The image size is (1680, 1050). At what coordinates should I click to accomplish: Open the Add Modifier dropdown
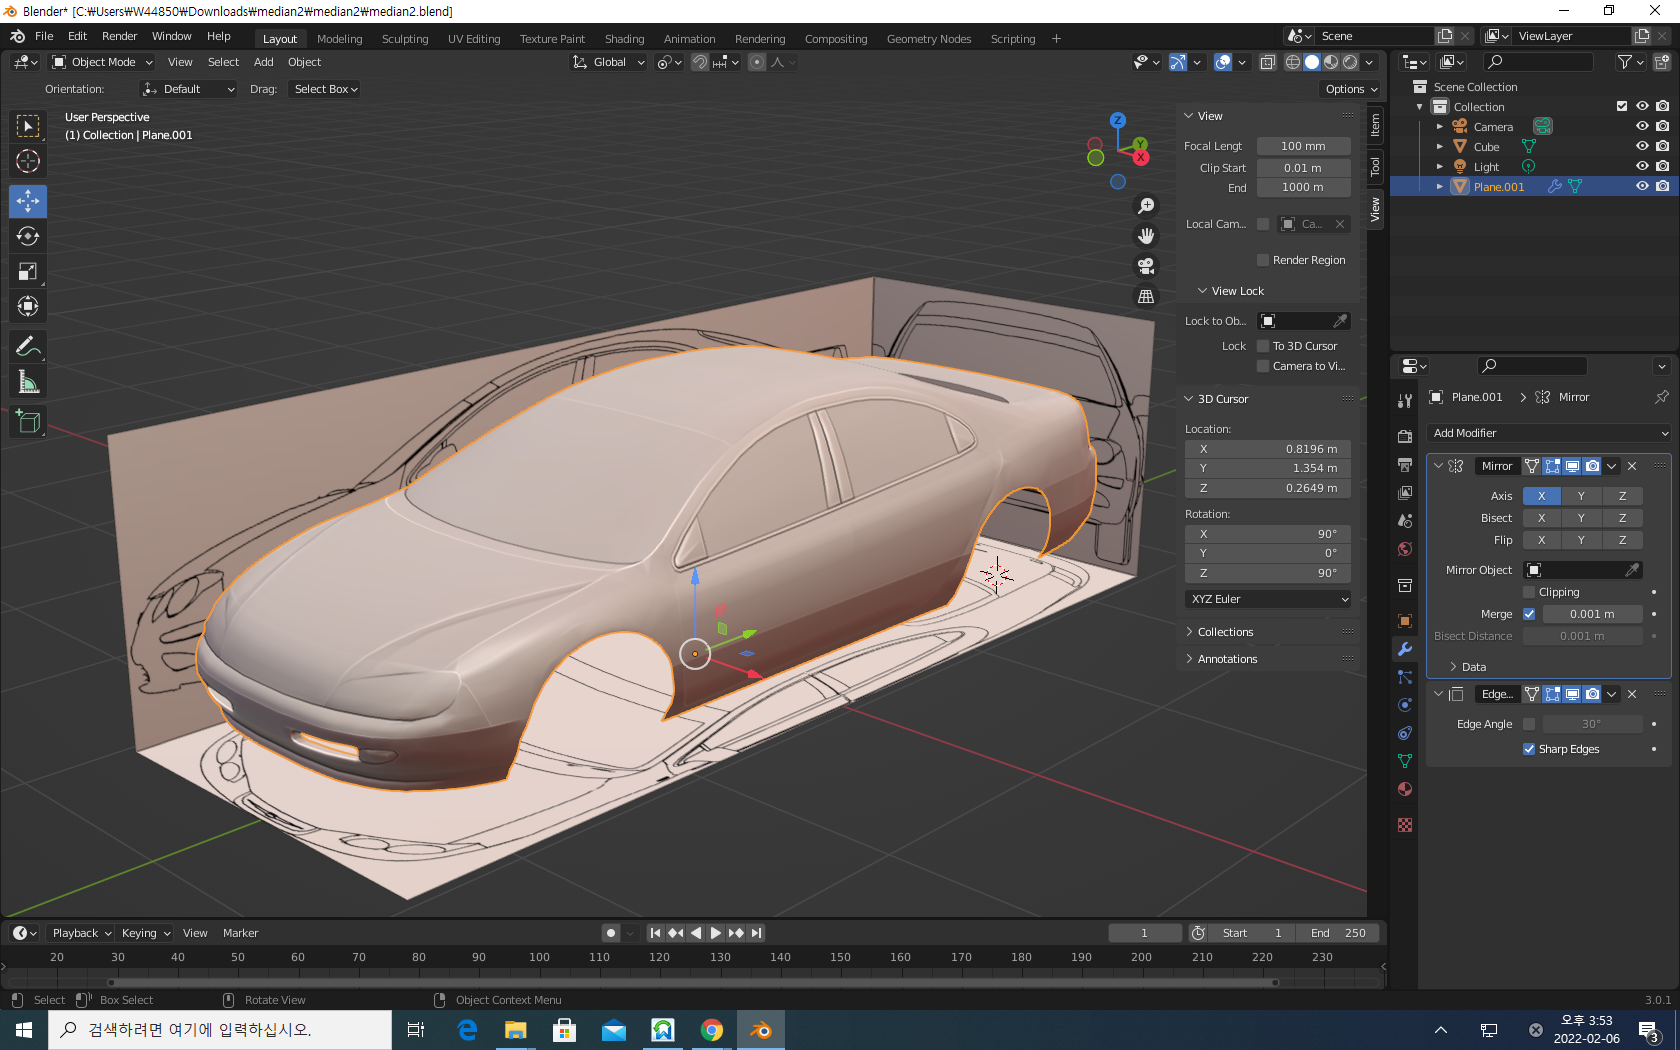[1549, 433]
